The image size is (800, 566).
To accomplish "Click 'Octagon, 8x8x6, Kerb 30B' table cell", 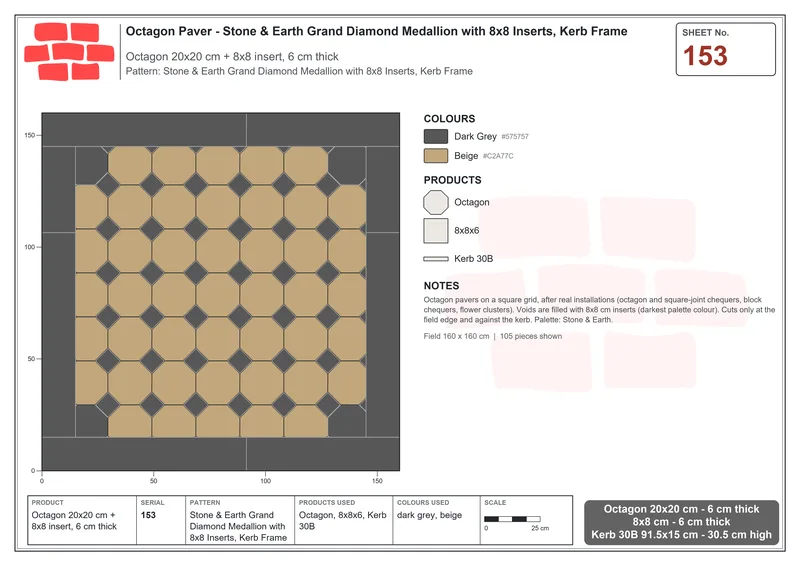I will pyautogui.click(x=343, y=521).
